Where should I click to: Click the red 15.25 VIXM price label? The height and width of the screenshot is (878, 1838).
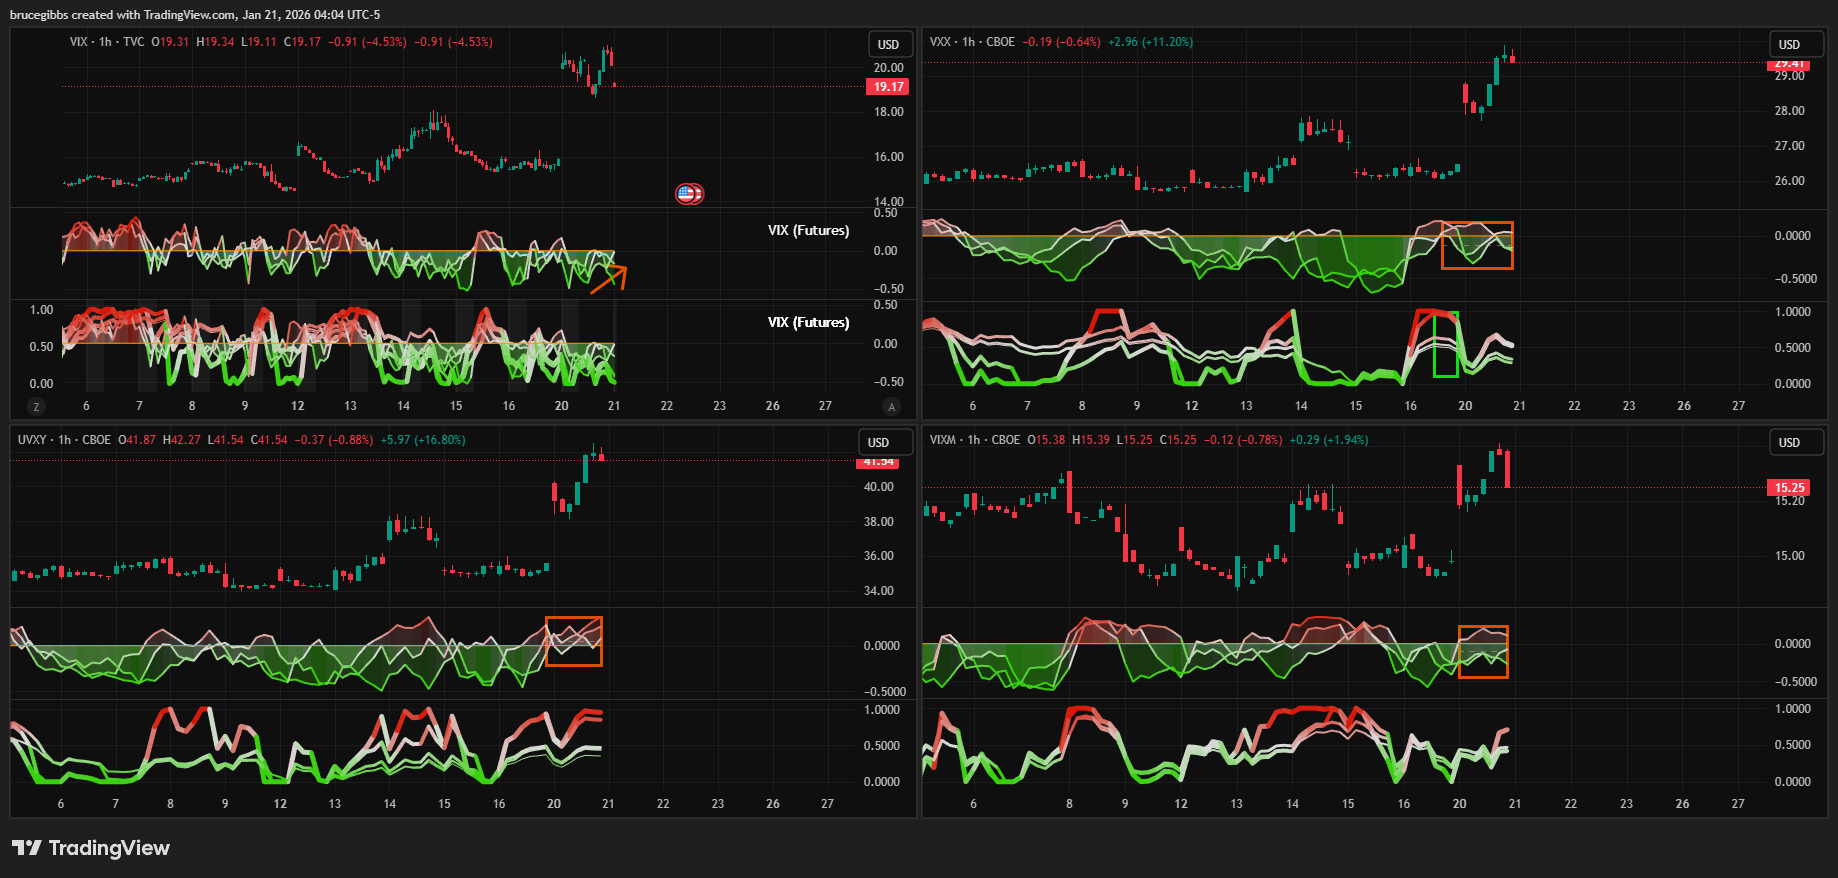click(1789, 488)
